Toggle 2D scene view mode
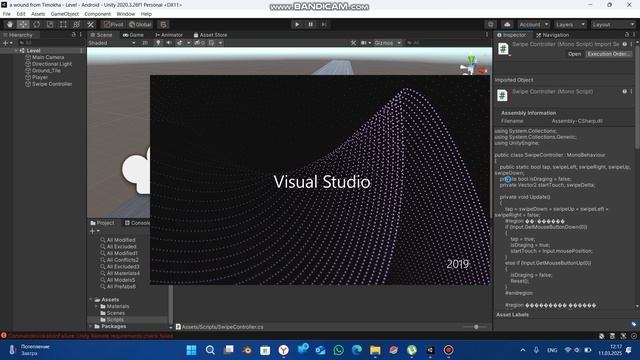 coord(145,43)
